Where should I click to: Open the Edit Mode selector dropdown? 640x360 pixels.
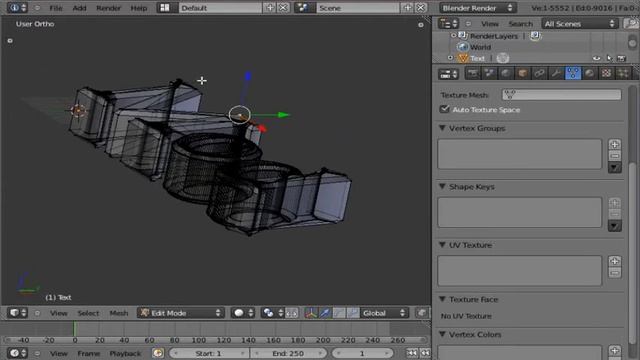(180, 313)
